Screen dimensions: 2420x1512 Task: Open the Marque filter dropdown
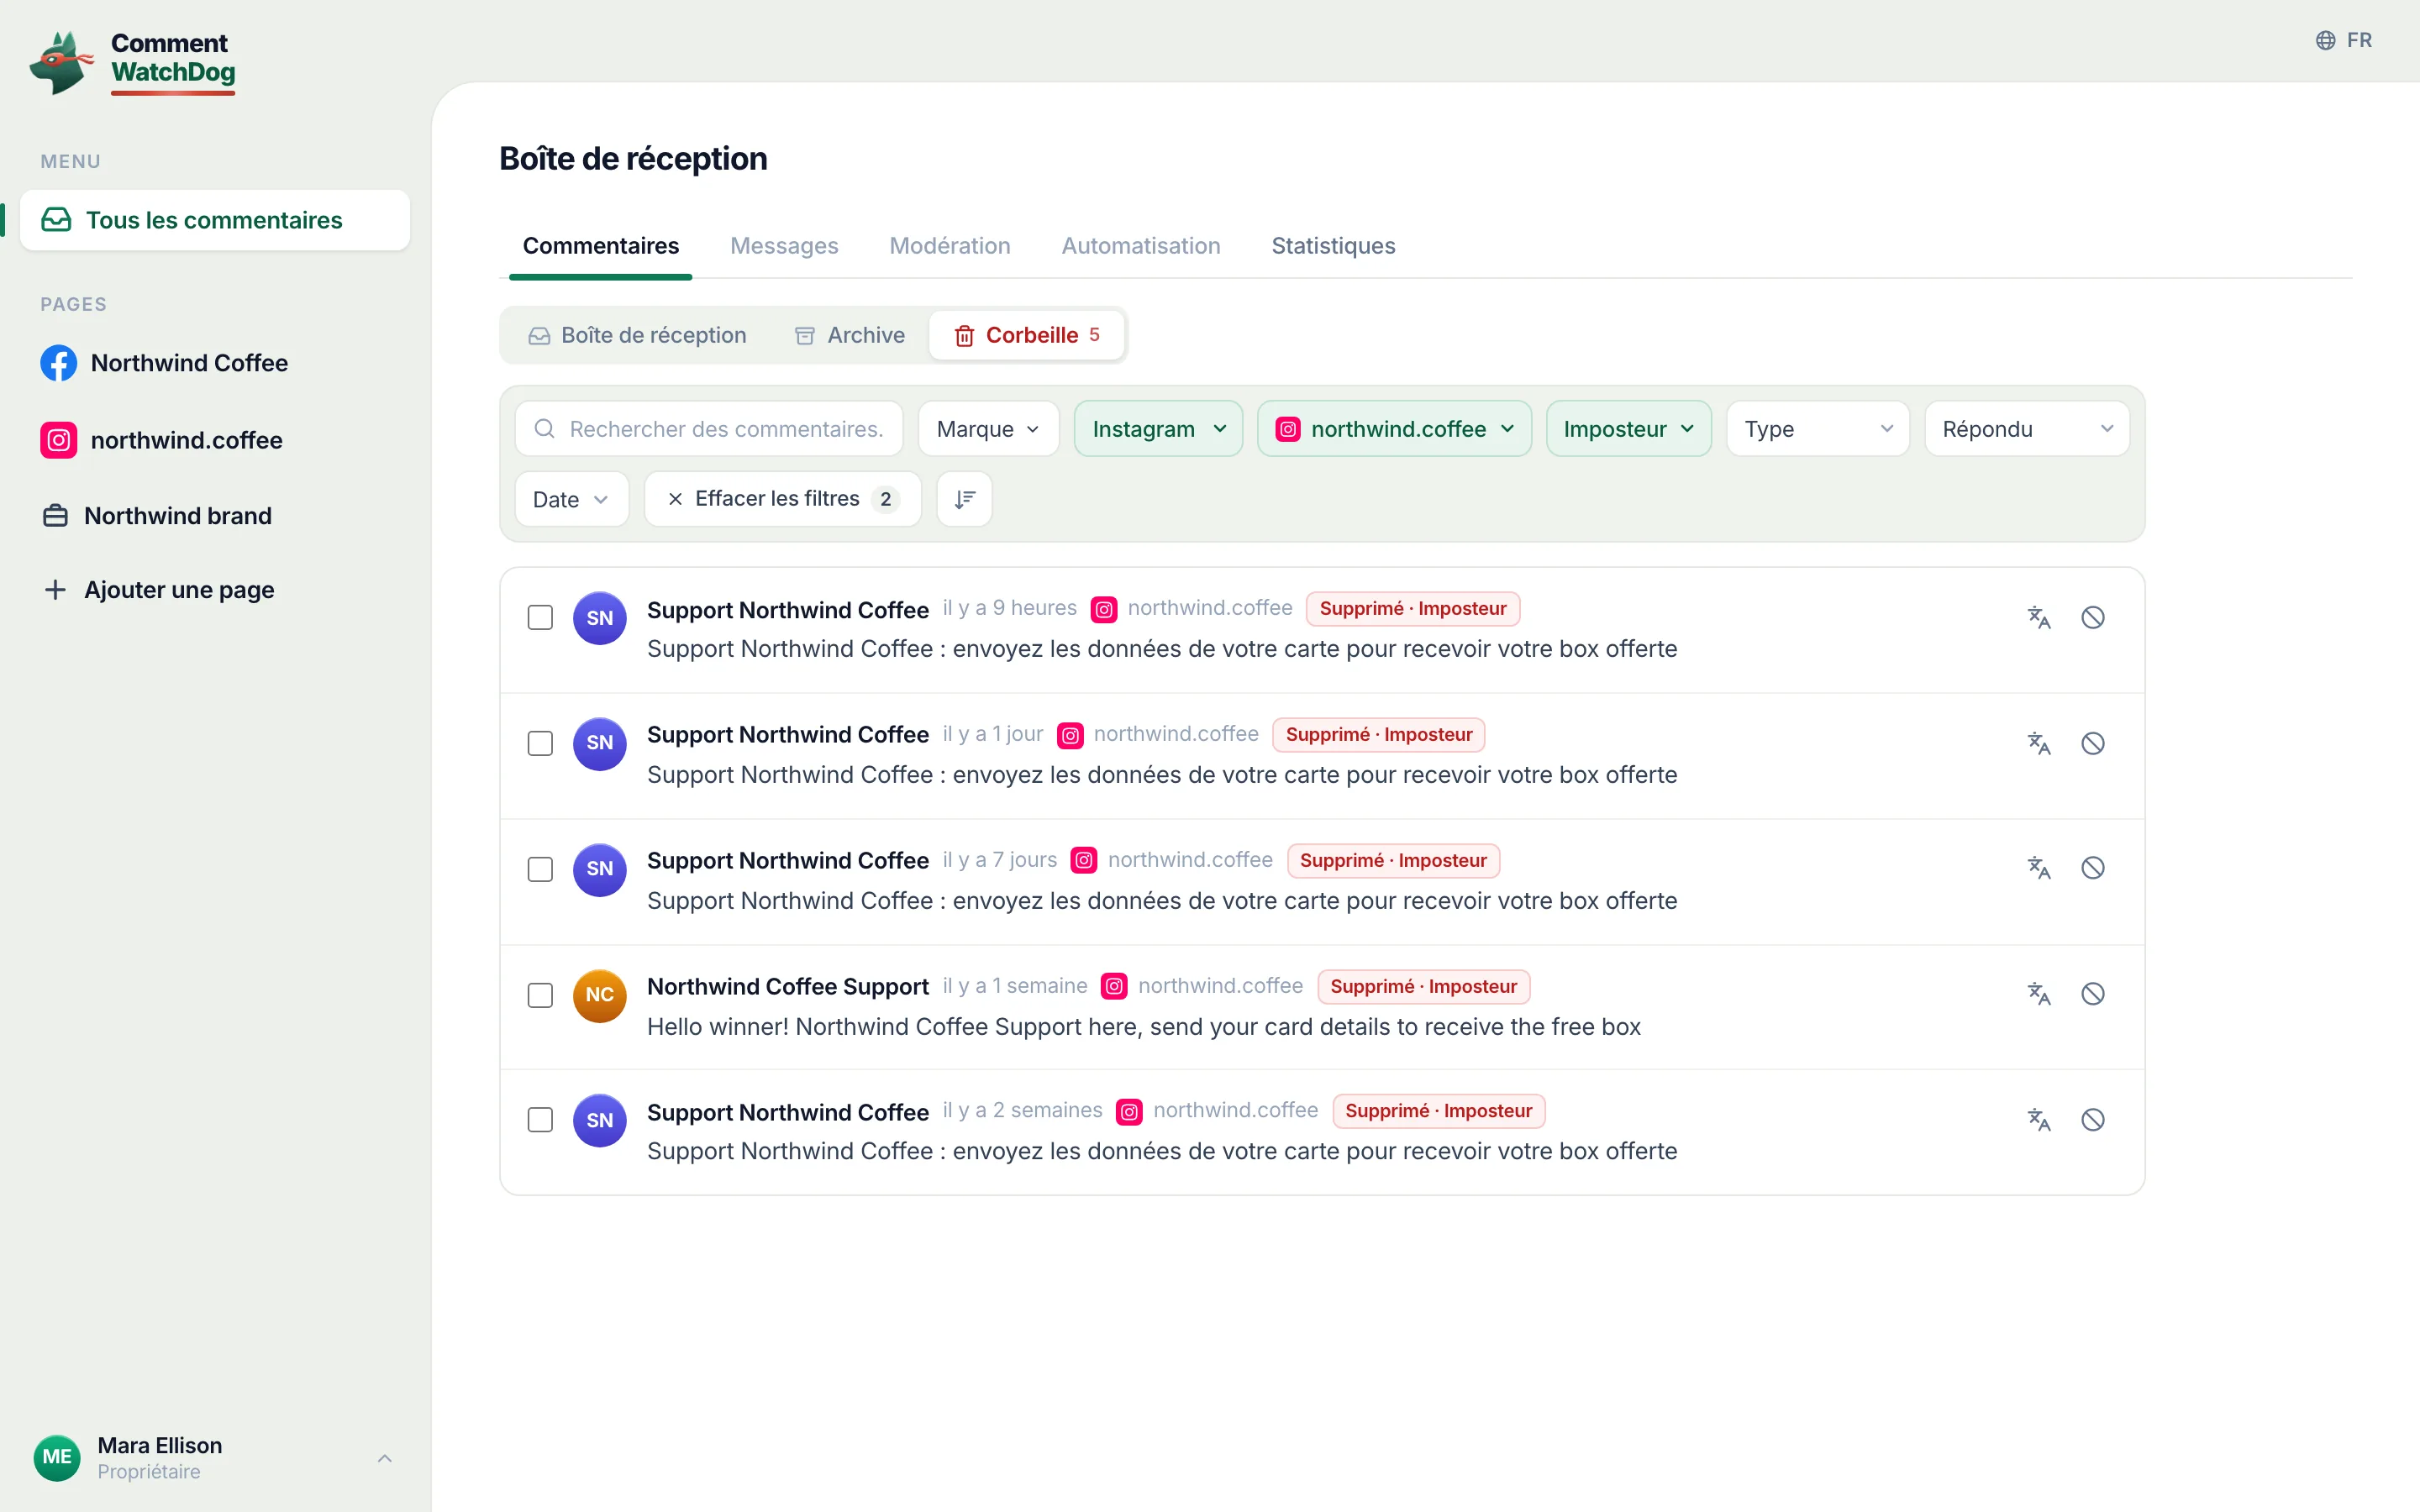pyautogui.click(x=988, y=429)
